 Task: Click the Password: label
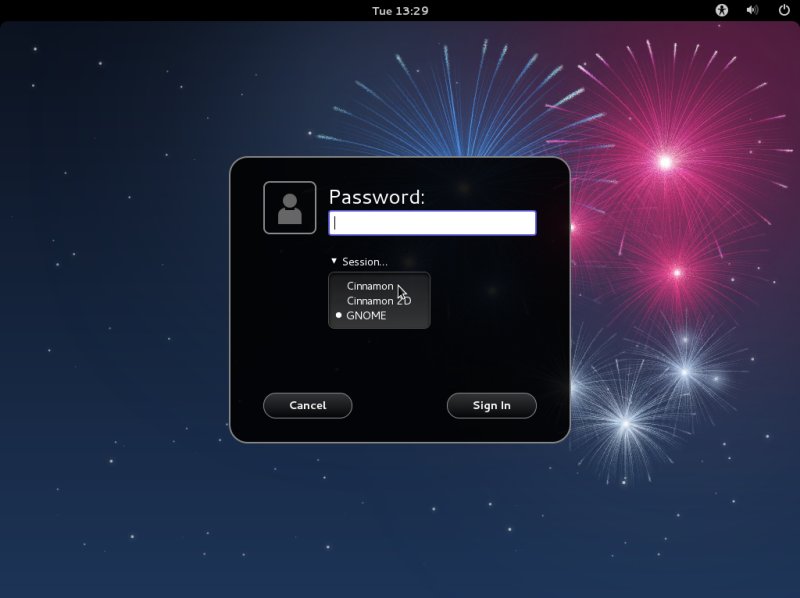377,197
